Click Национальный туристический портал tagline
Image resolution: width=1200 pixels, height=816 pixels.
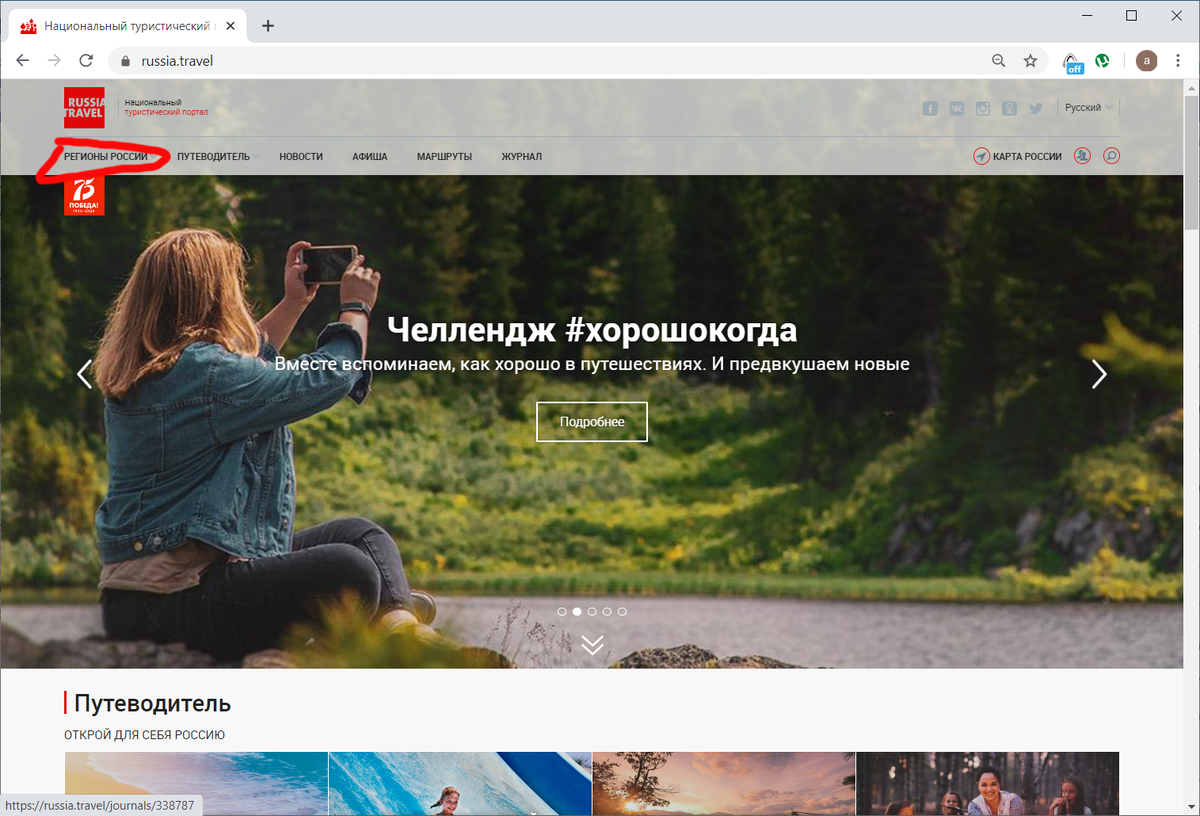[166, 107]
